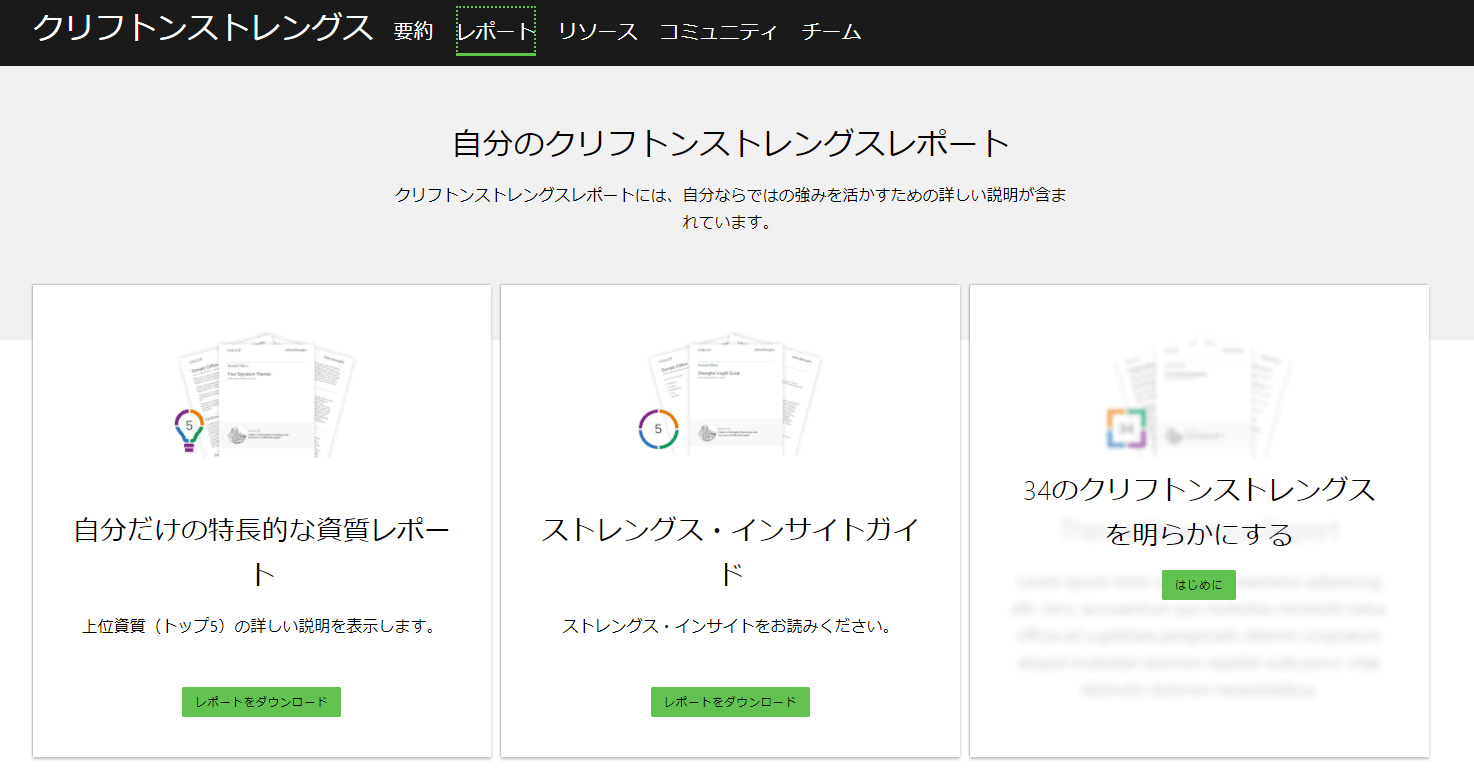Click the 自分のクリフトンストレングスレポート page heading

(x=731, y=144)
